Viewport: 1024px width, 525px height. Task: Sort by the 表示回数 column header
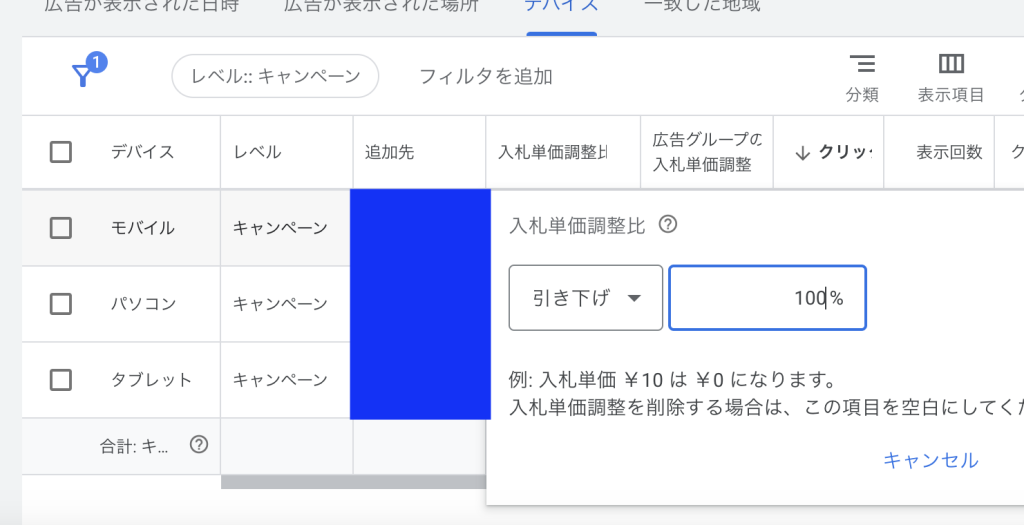click(x=949, y=152)
